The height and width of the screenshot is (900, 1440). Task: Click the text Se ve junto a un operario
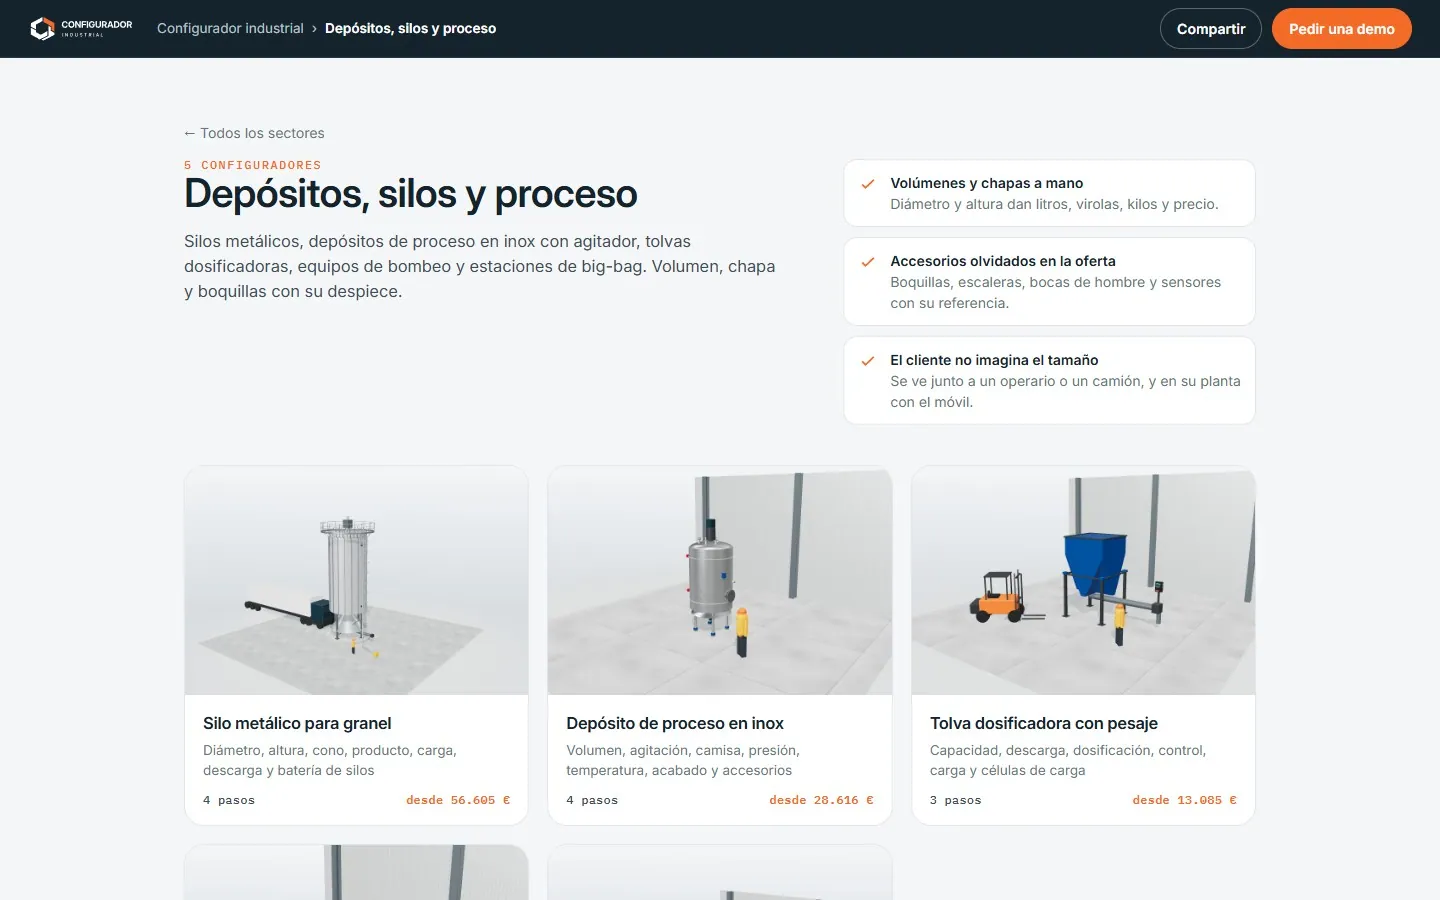click(1066, 391)
